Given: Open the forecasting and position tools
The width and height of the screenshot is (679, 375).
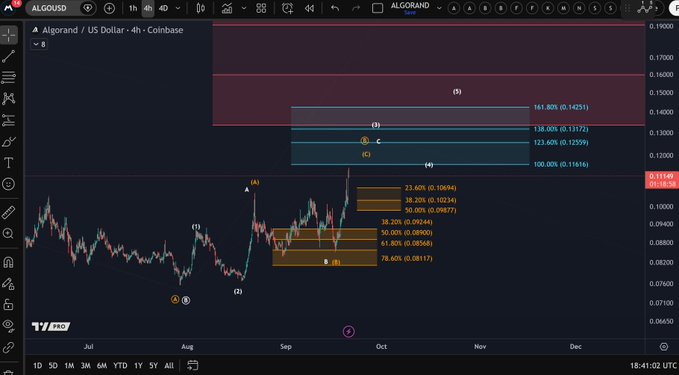Looking at the screenshot, I should click(x=9, y=120).
